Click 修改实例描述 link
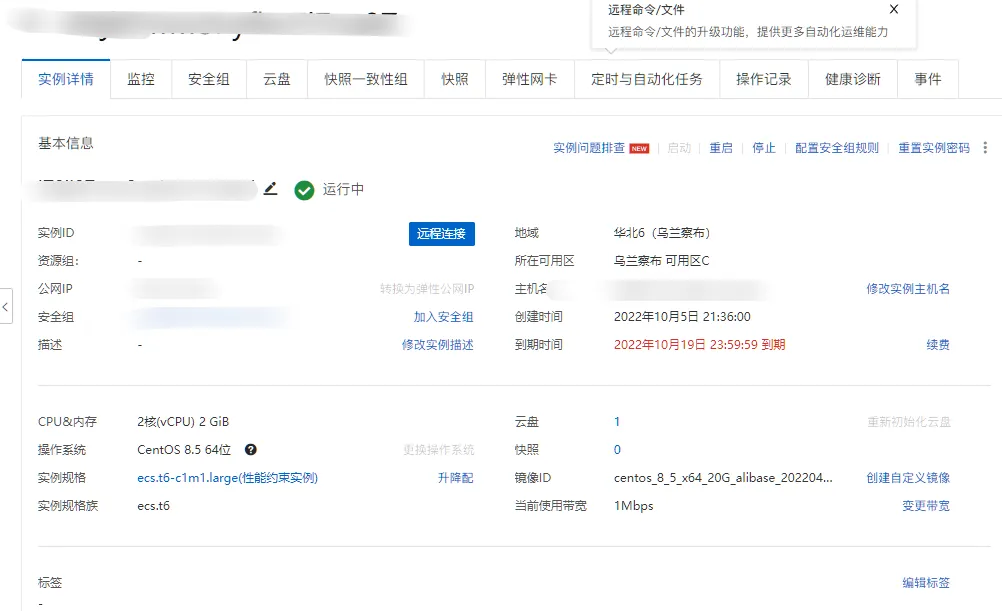 coord(437,344)
